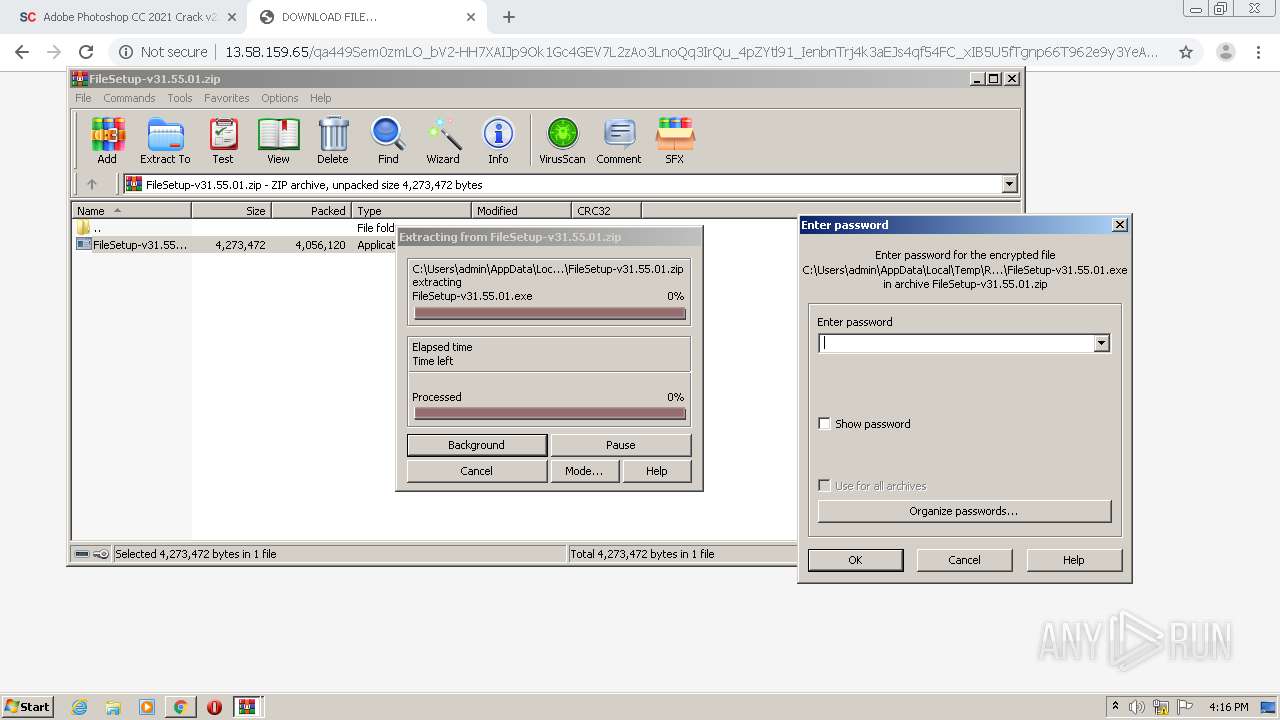Enable the Show password checkbox
This screenshot has height=720, width=1280.
(x=824, y=423)
